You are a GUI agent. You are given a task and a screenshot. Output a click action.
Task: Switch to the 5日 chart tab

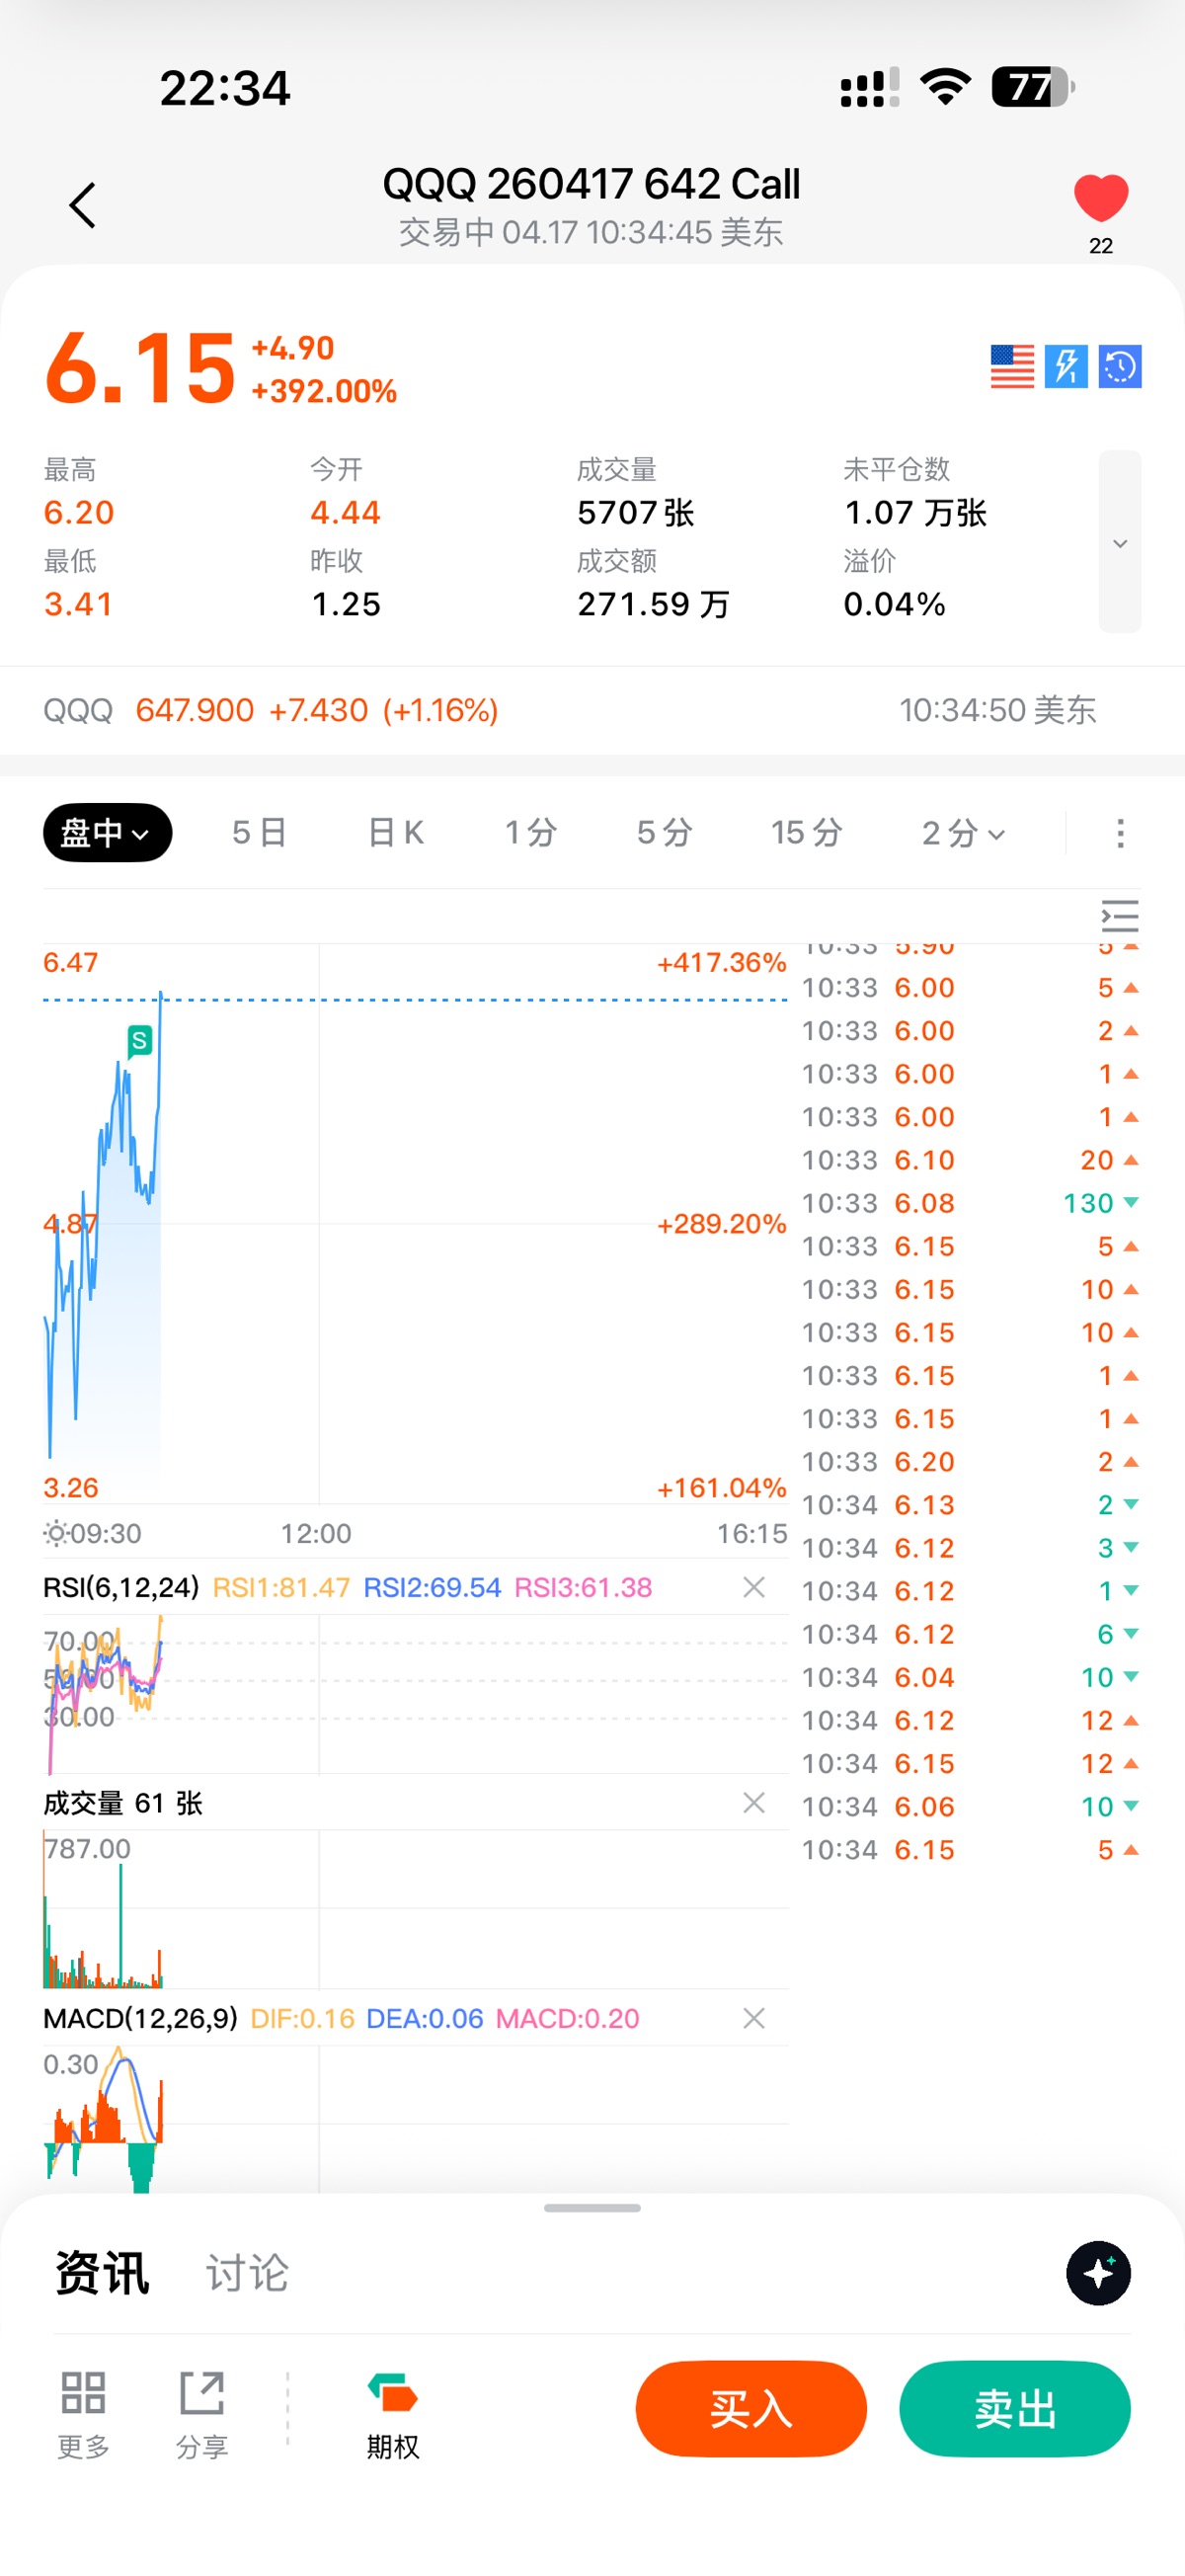259,832
